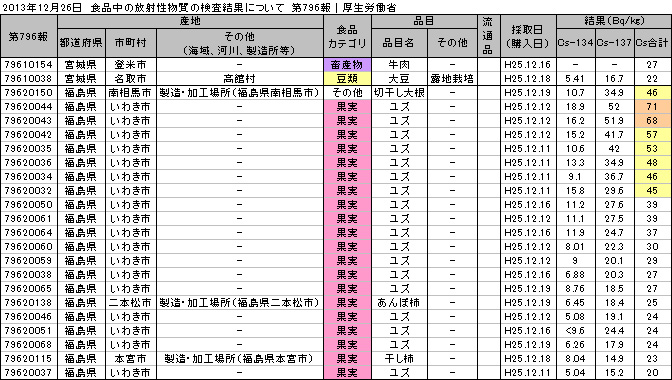
Task: Click the date H25.12.18 in 大豆 row
Action: (x=528, y=79)
